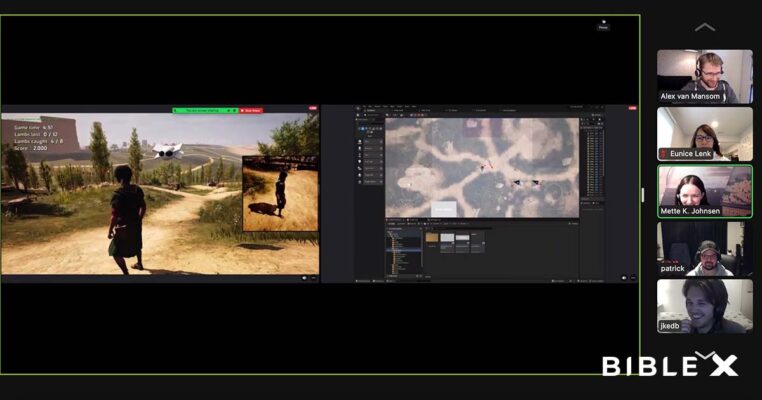
Task: Click the white label box in editor viewport
Action: coord(444,209)
